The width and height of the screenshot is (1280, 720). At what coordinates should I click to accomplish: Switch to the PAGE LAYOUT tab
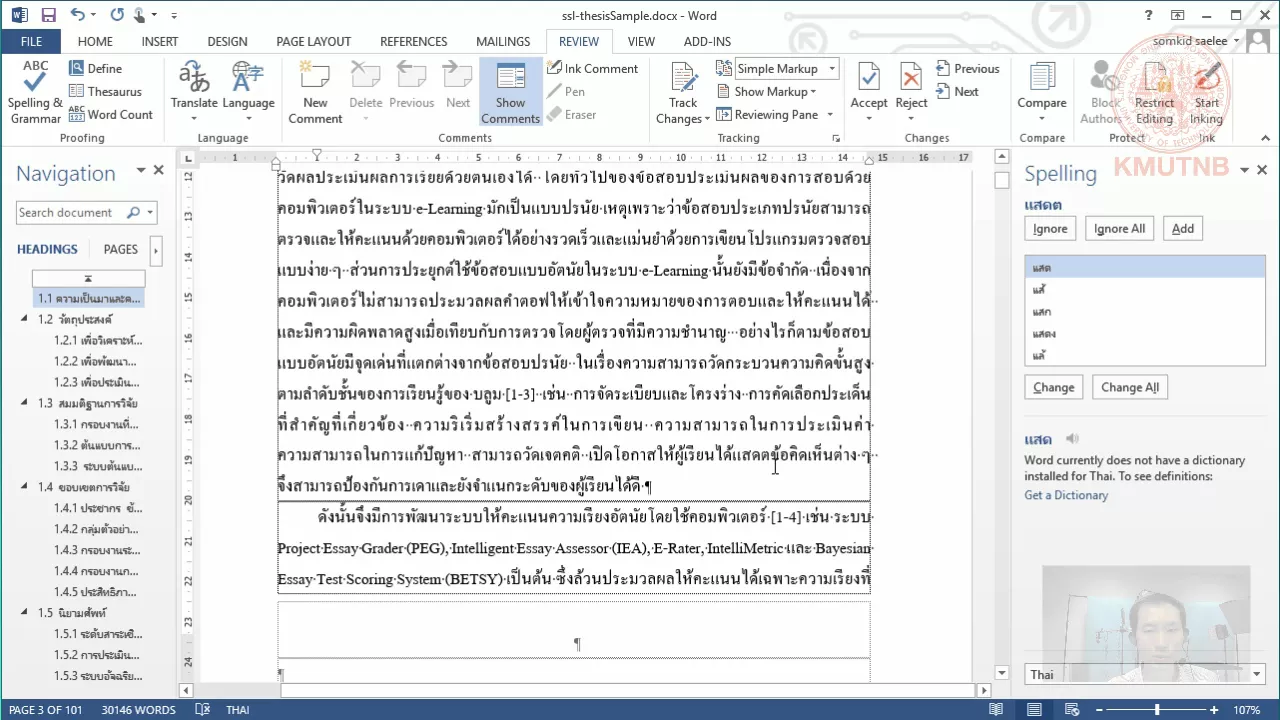click(x=313, y=41)
